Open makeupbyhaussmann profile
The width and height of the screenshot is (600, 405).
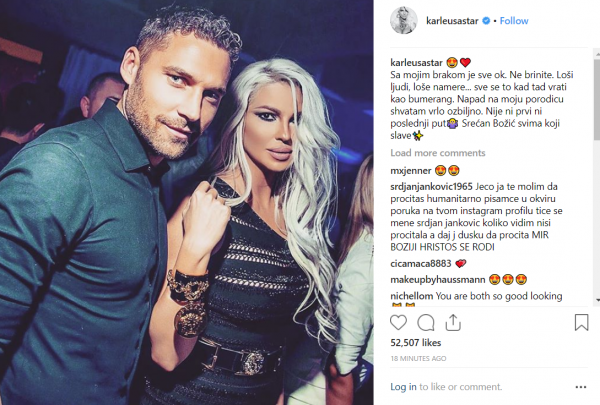point(438,279)
